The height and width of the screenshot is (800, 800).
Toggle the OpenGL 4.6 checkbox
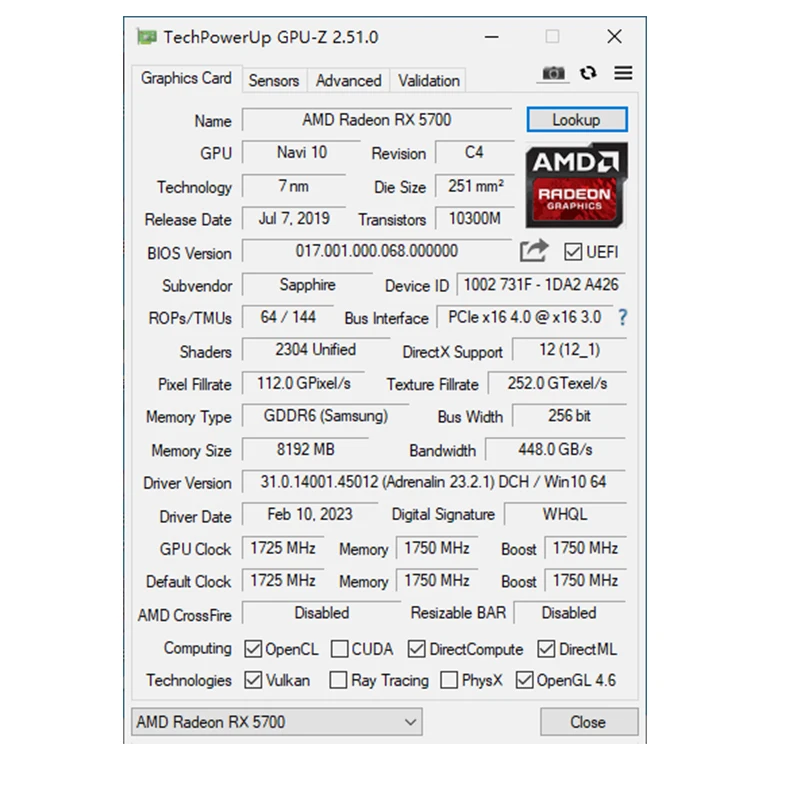point(524,680)
